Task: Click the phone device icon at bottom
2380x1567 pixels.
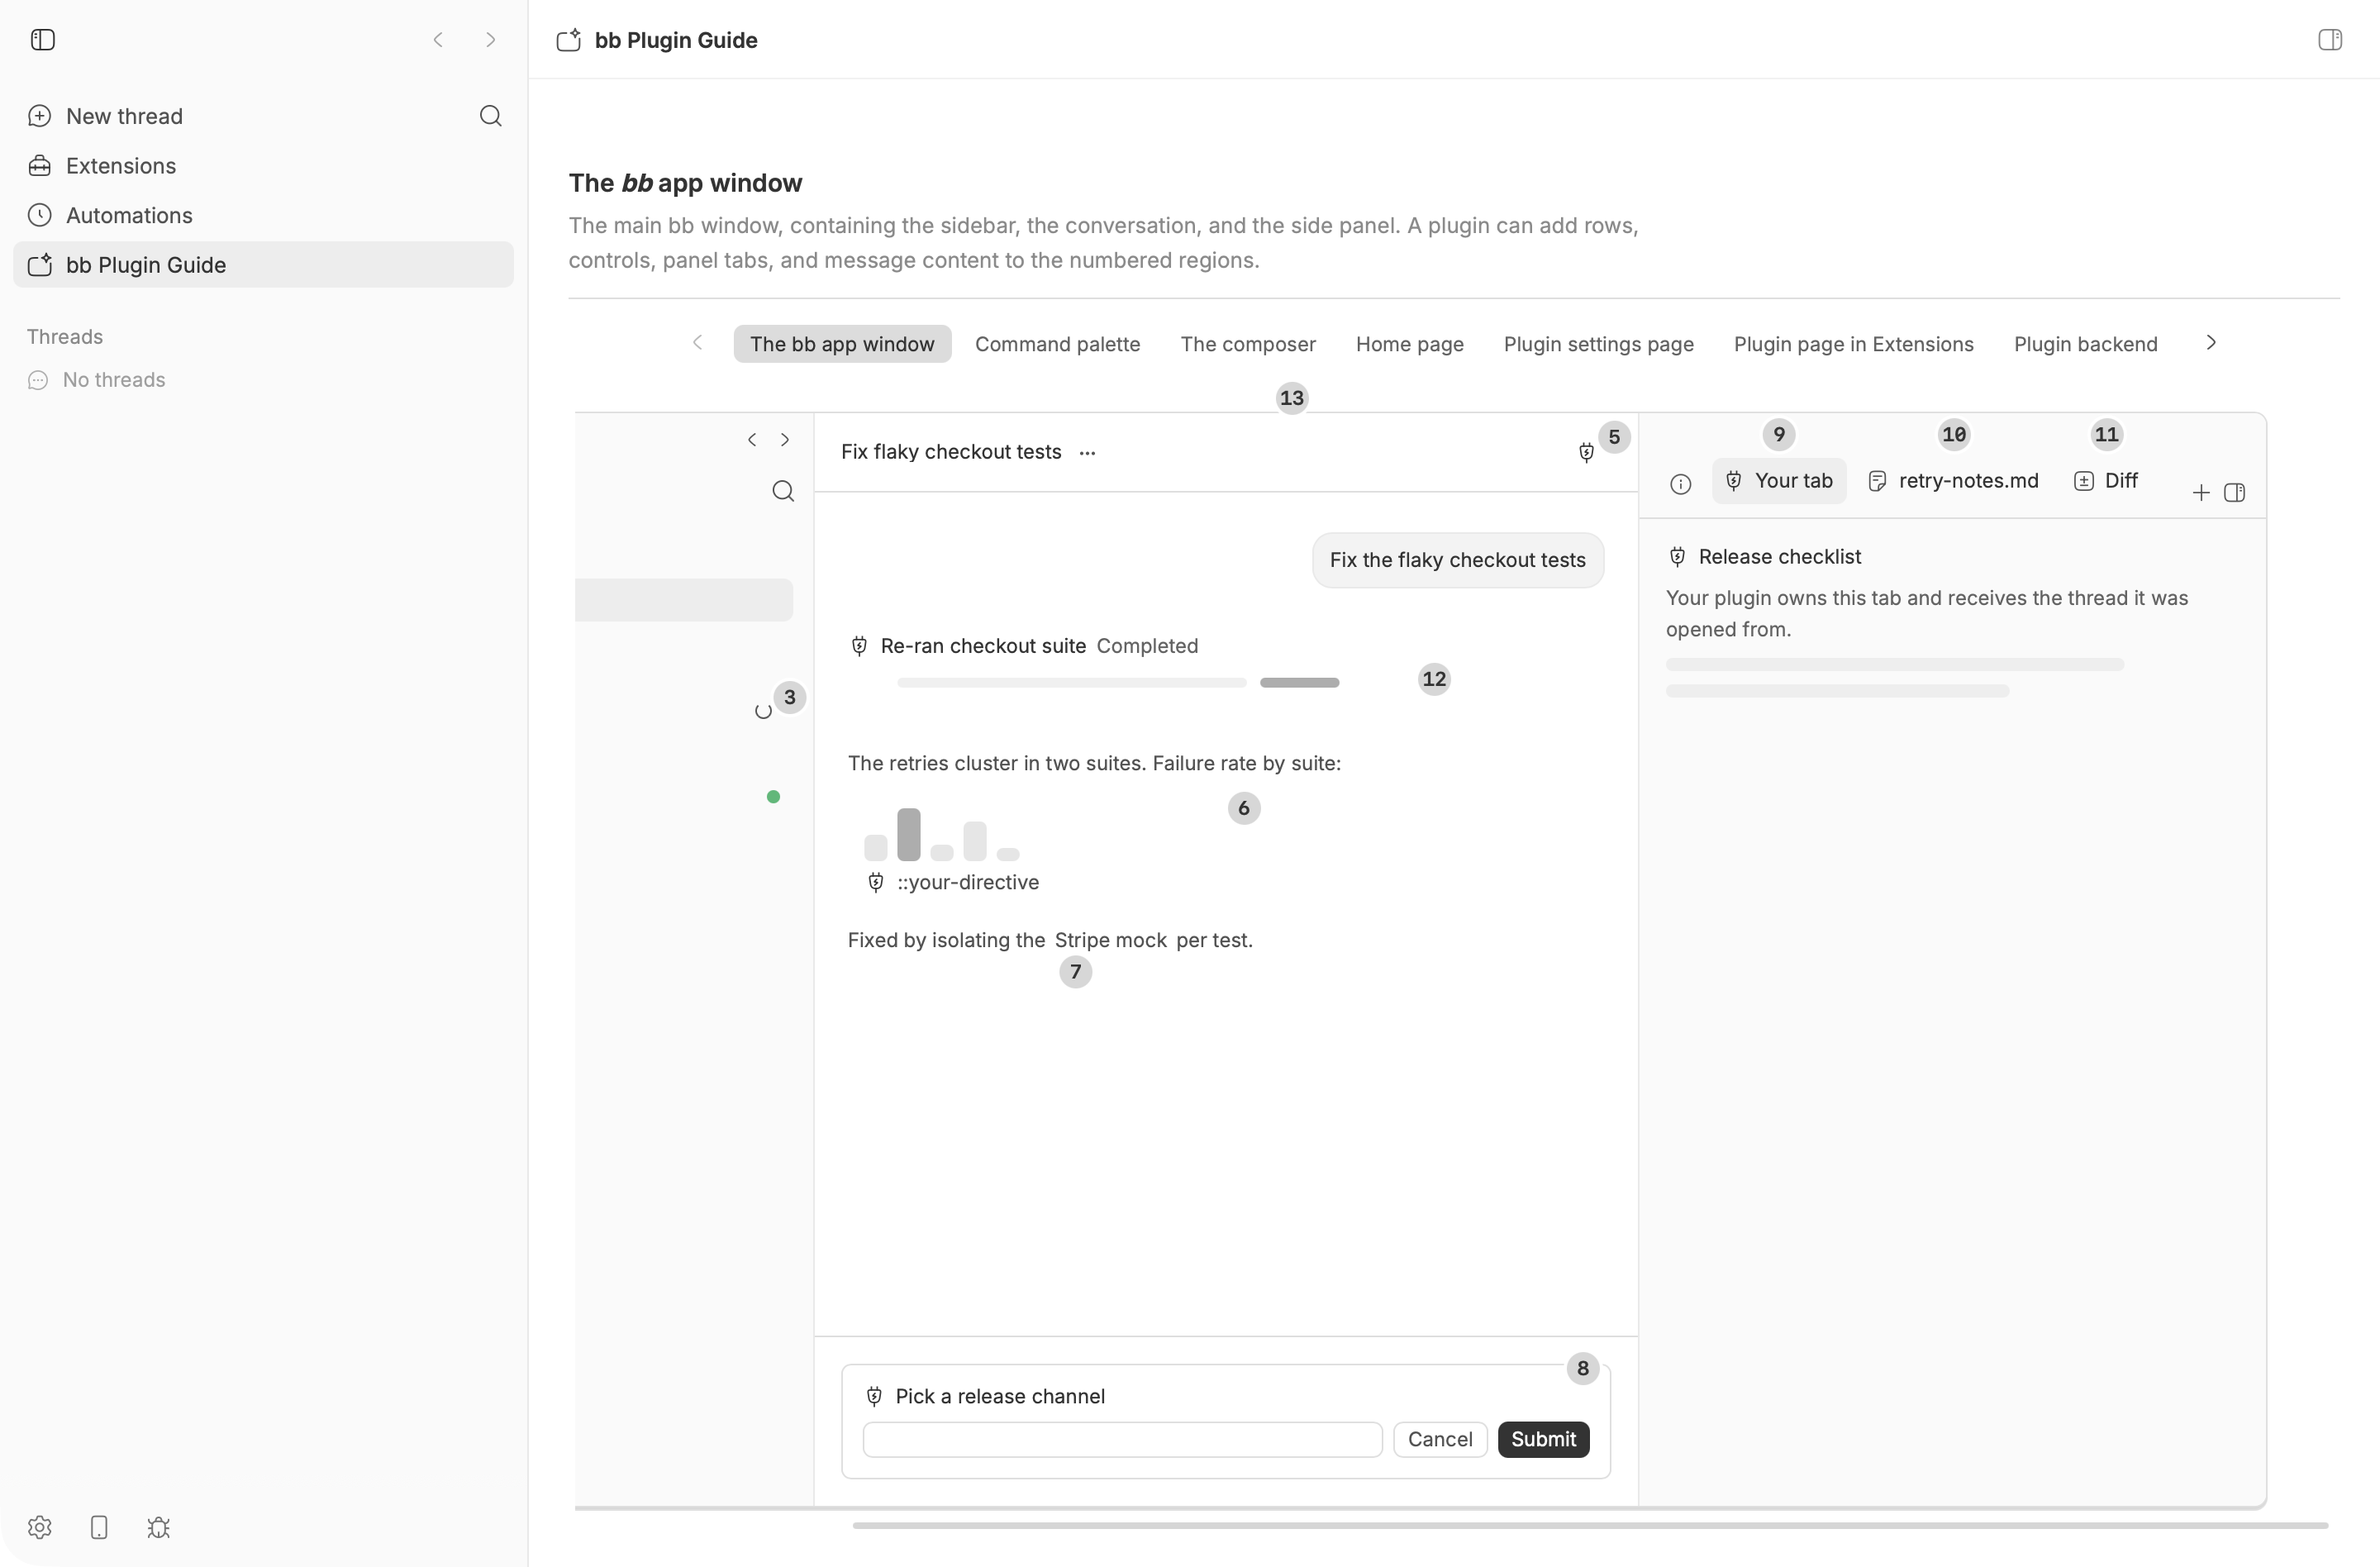Action: tap(99, 1527)
